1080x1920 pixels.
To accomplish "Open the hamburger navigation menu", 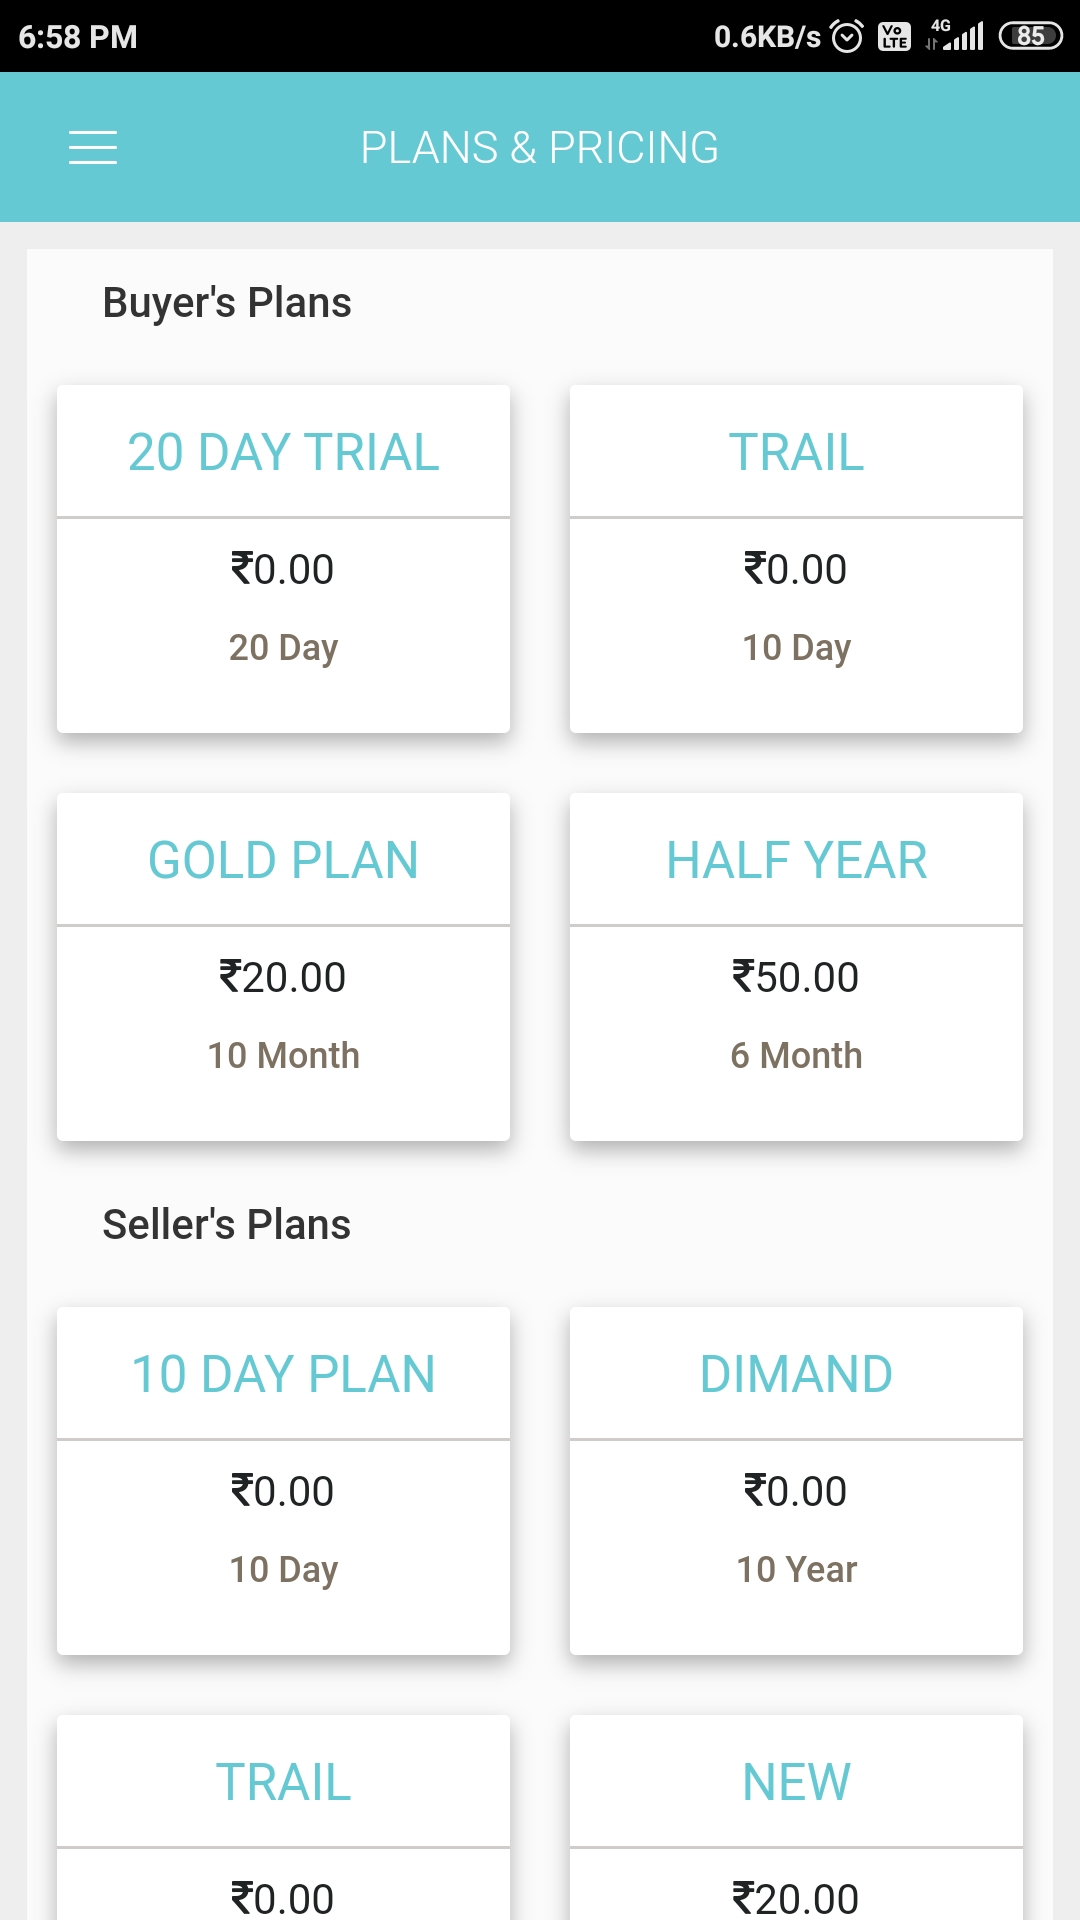I will coord(93,147).
